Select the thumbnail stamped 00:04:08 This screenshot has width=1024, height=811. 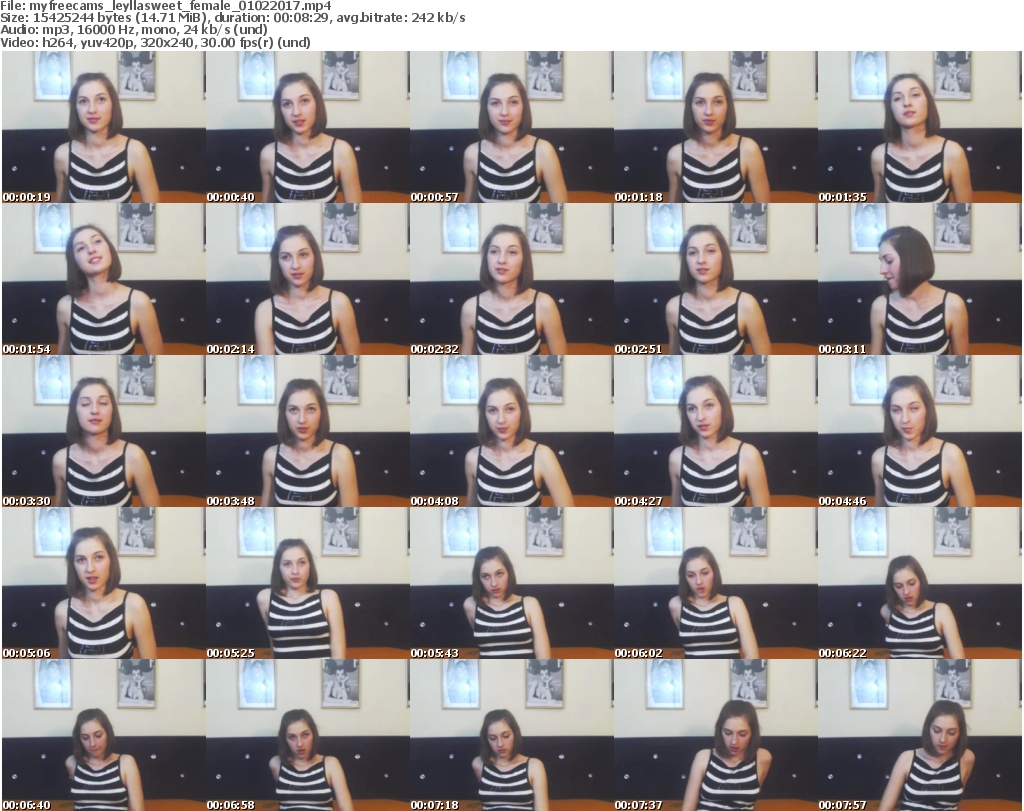(511, 432)
